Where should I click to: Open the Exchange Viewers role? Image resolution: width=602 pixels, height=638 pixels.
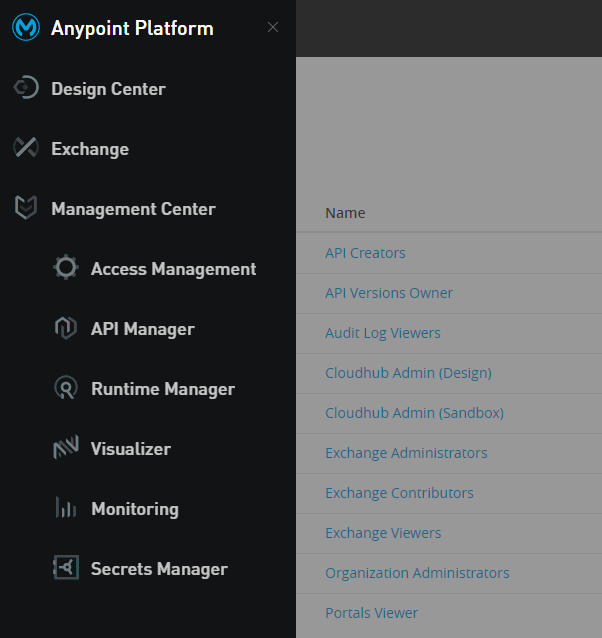[x=383, y=533]
